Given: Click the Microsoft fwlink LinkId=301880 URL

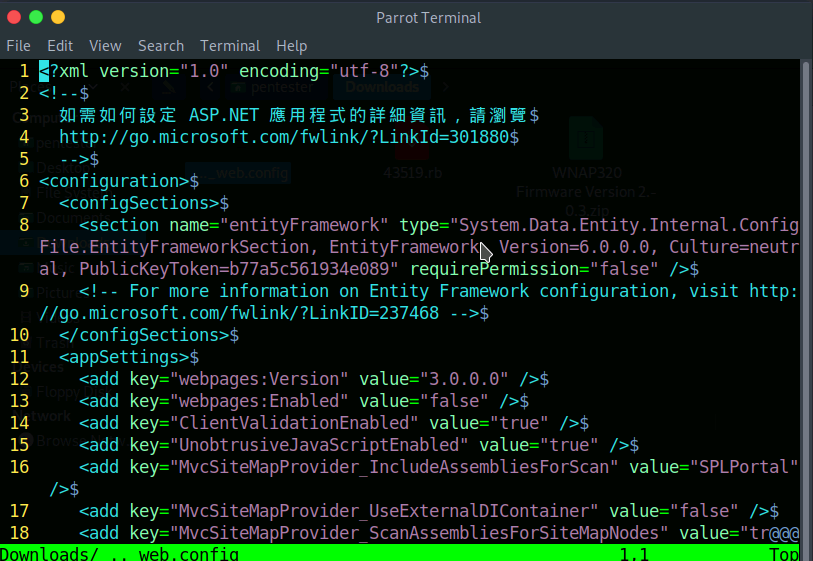Looking at the screenshot, I should 284,137.
